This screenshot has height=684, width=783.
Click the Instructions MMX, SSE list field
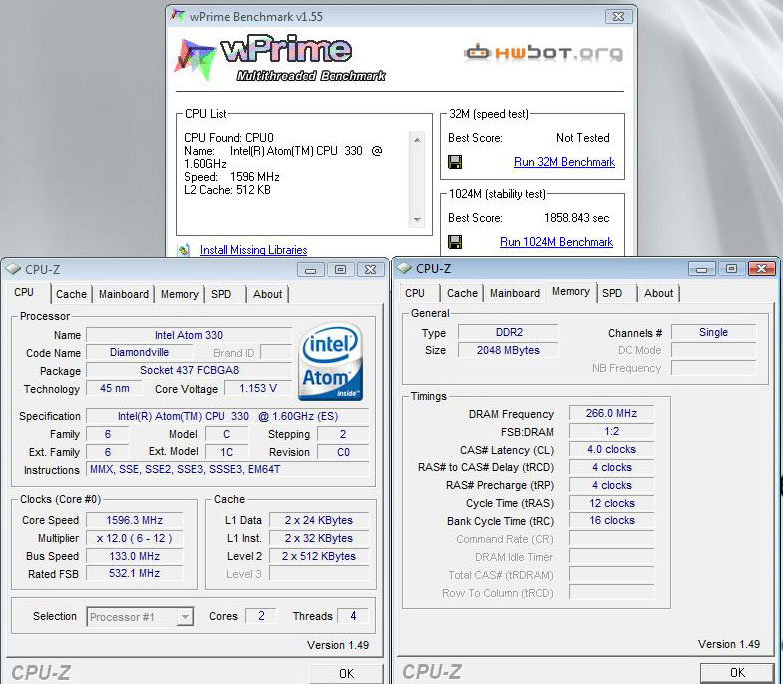(x=228, y=469)
